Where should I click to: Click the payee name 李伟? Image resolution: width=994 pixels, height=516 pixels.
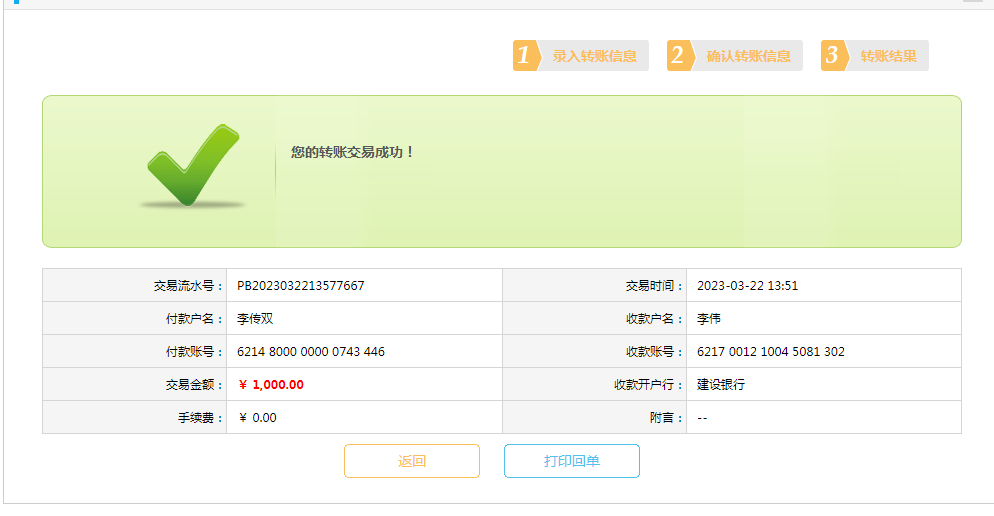[x=709, y=319]
